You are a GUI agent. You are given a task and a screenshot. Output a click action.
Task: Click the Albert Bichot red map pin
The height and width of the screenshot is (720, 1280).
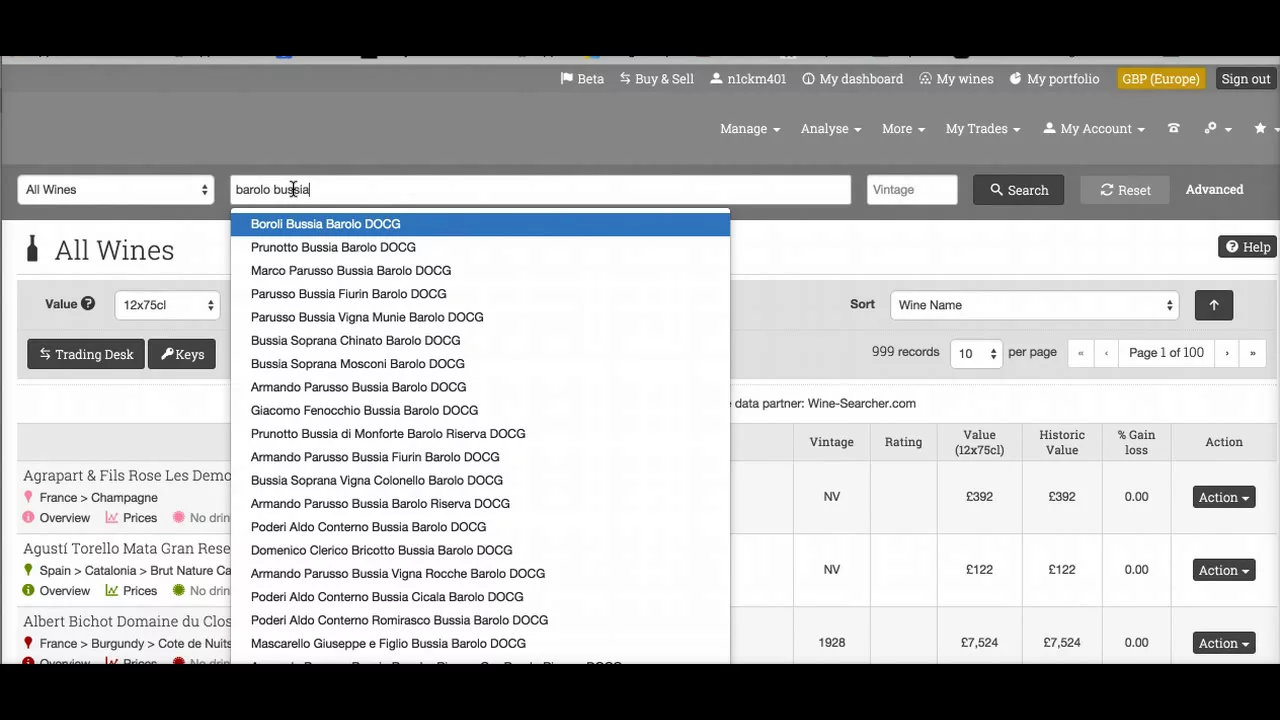(x=29, y=644)
